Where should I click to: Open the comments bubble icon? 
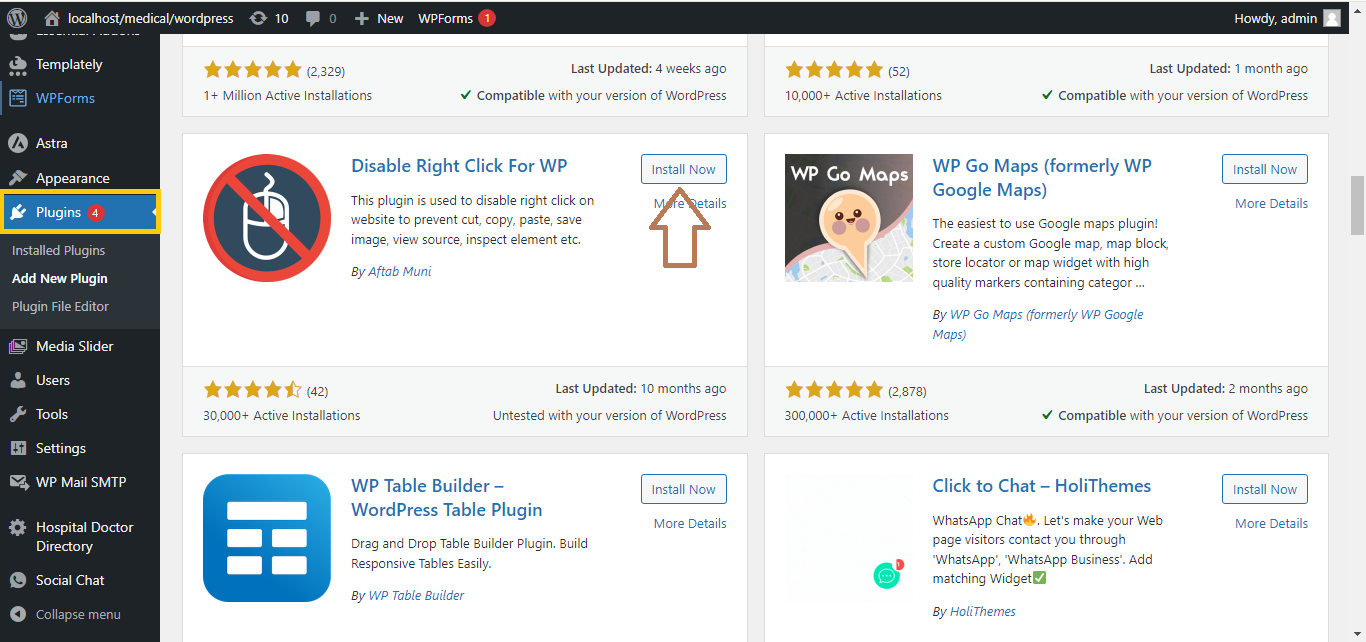(313, 18)
